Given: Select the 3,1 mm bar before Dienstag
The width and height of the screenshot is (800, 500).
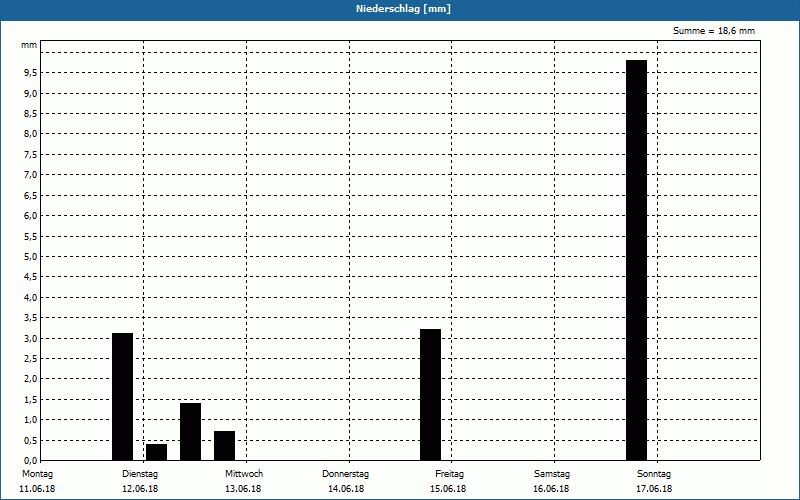Looking at the screenshot, I should (122, 397).
